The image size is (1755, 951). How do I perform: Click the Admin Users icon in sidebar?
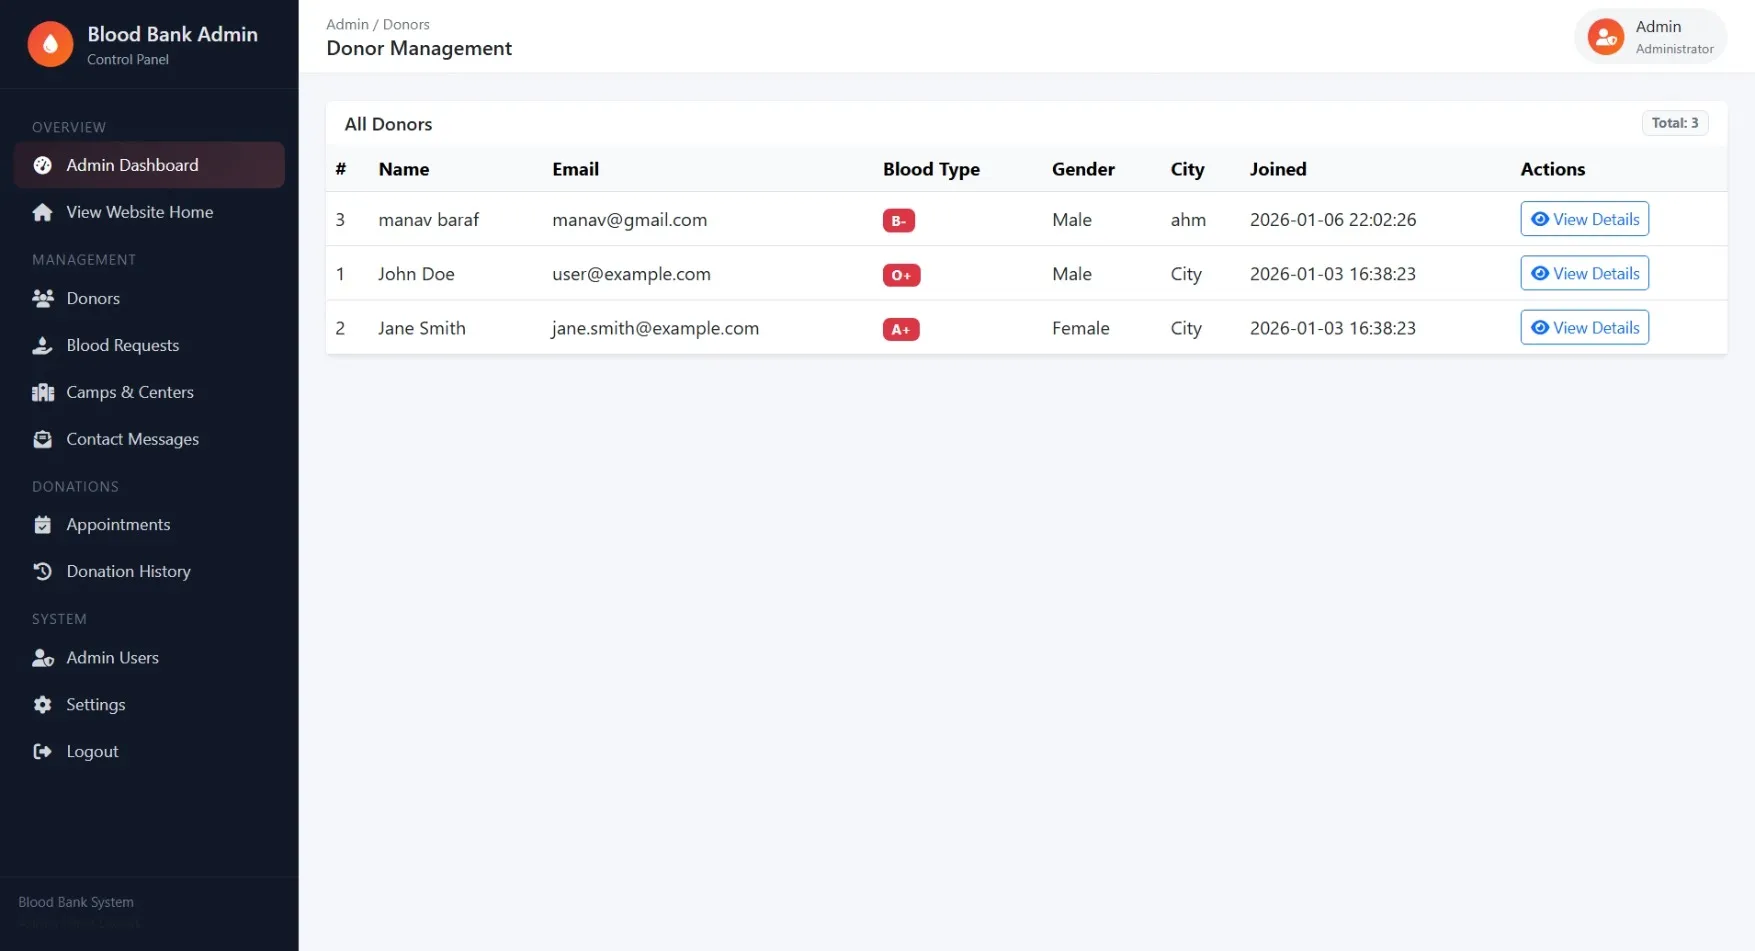point(41,657)
